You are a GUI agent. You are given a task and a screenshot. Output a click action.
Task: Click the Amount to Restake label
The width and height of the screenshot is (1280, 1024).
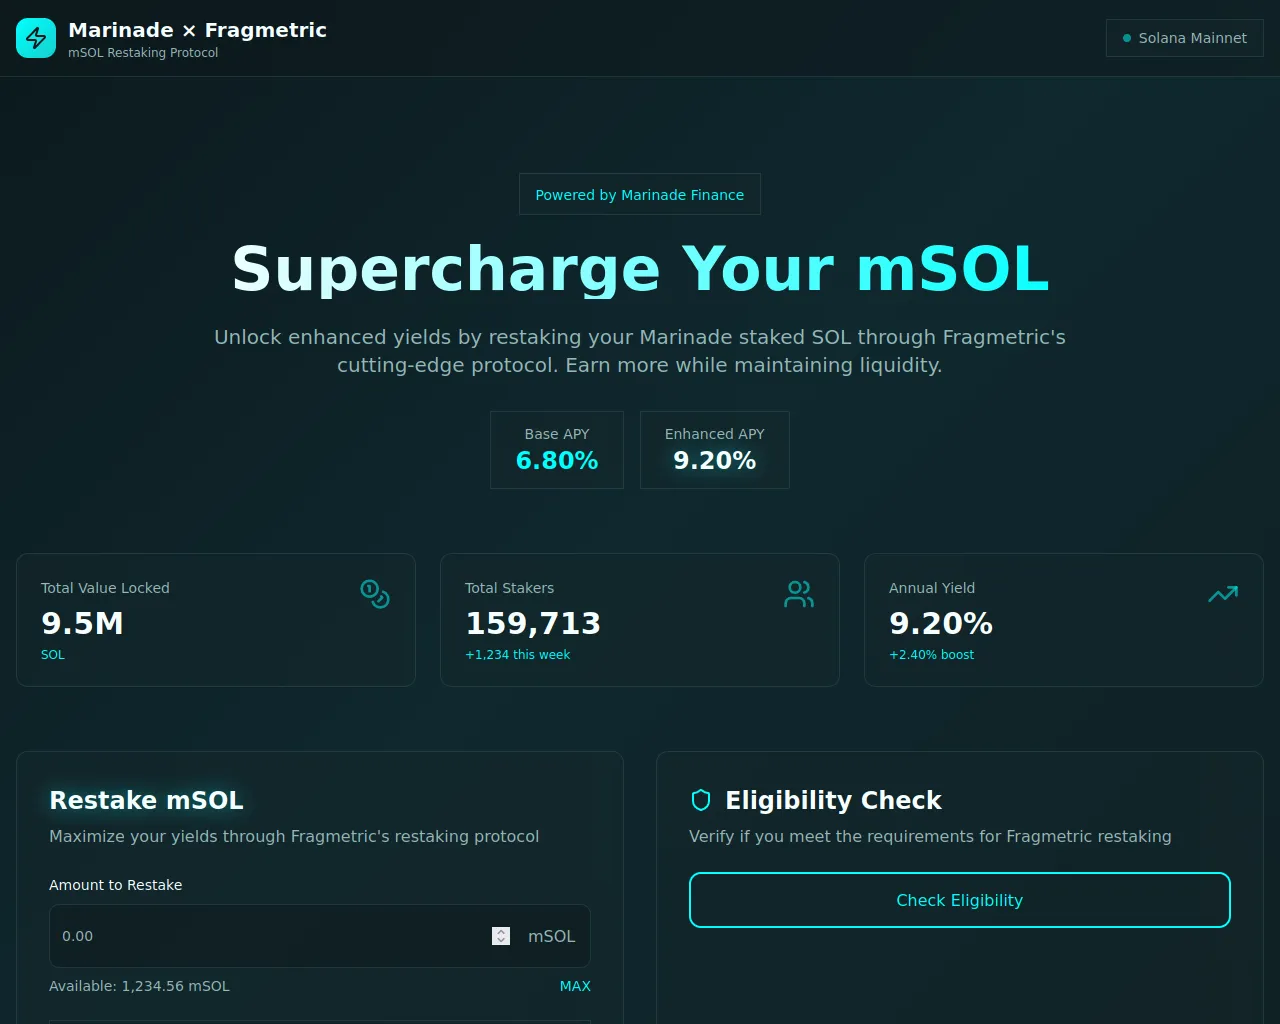coord(116,885)
